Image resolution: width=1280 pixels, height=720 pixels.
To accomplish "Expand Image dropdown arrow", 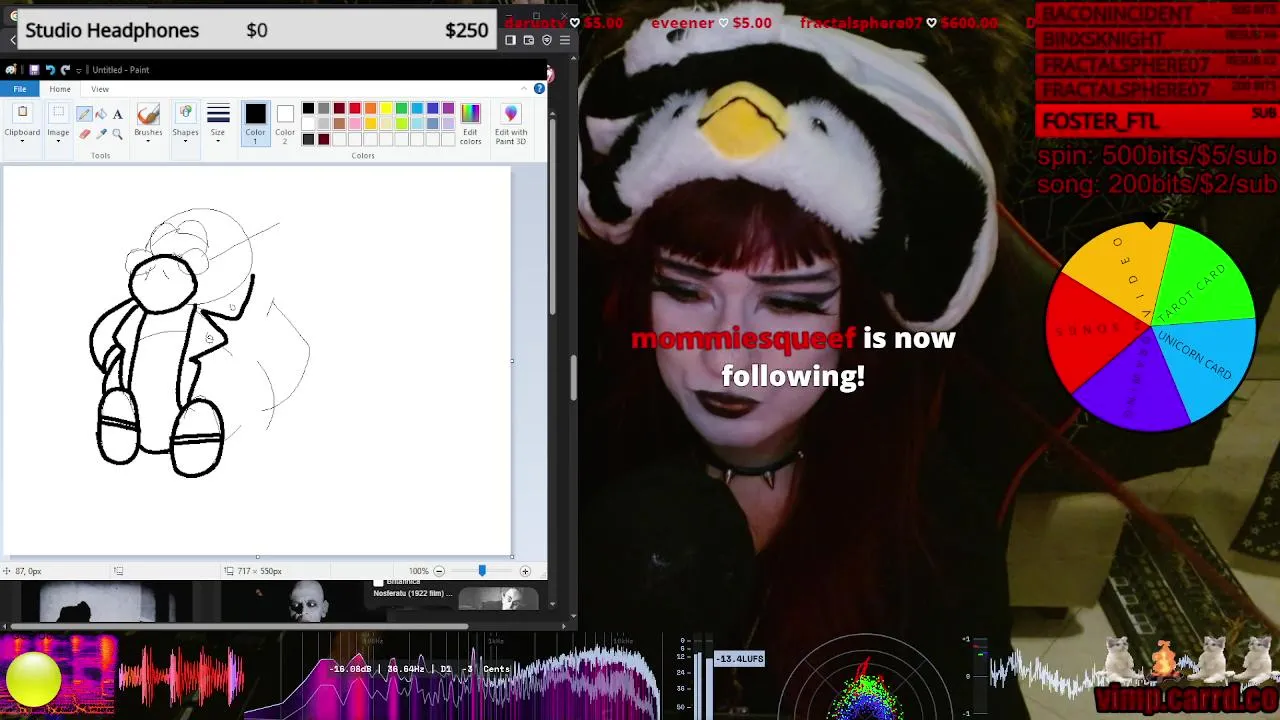I will click(58, 141).
